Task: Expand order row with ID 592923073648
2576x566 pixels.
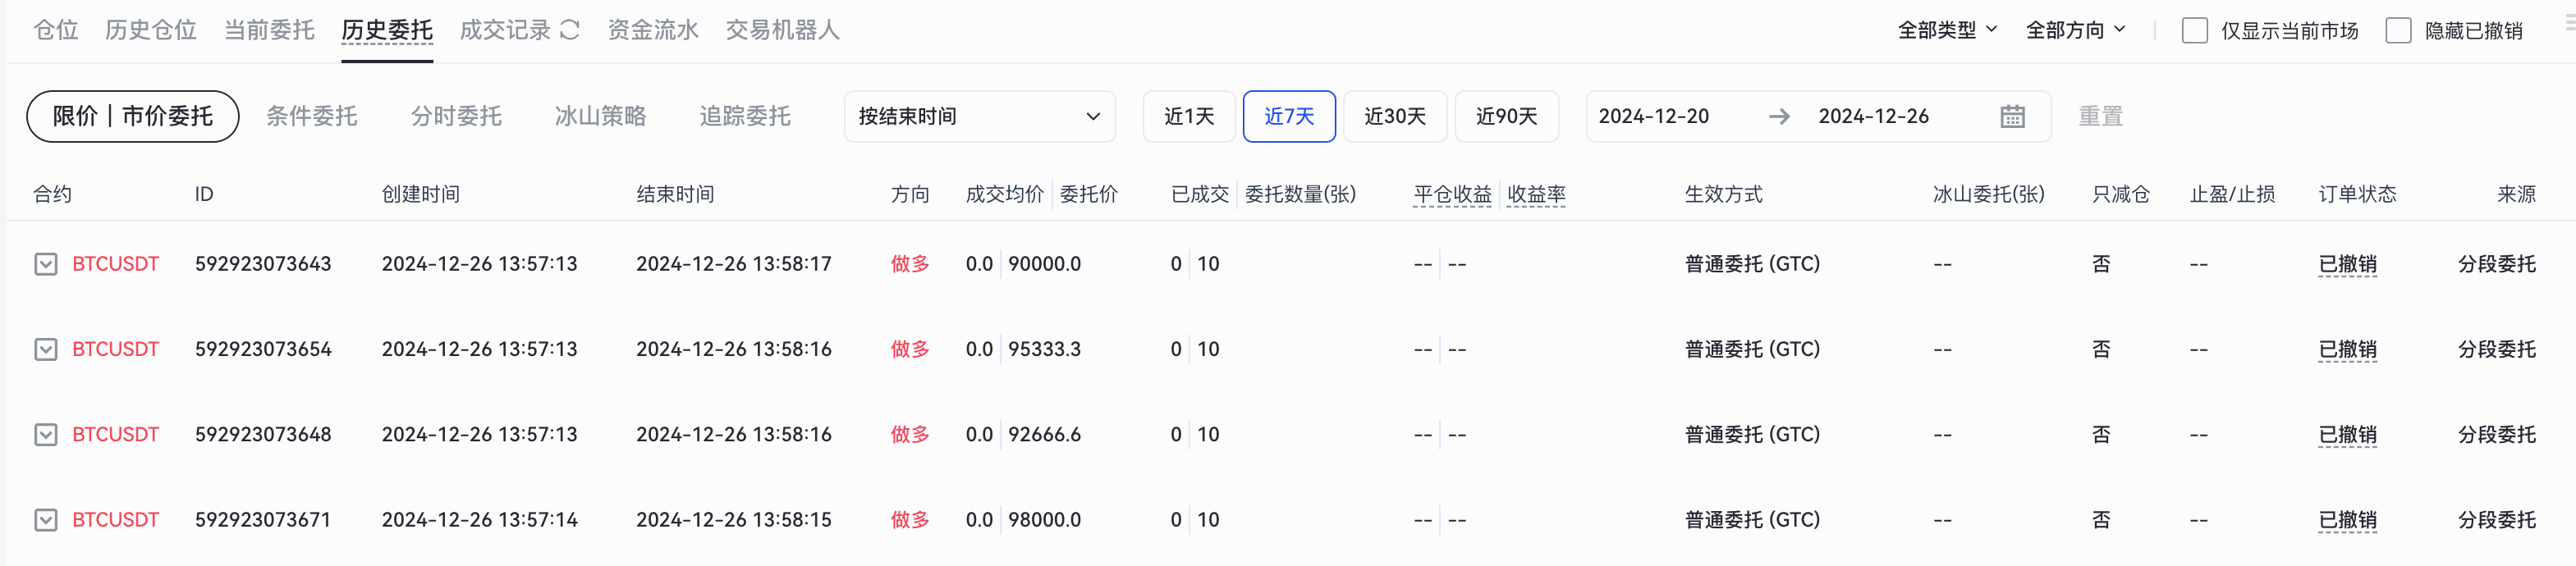Action: point(46,434)
